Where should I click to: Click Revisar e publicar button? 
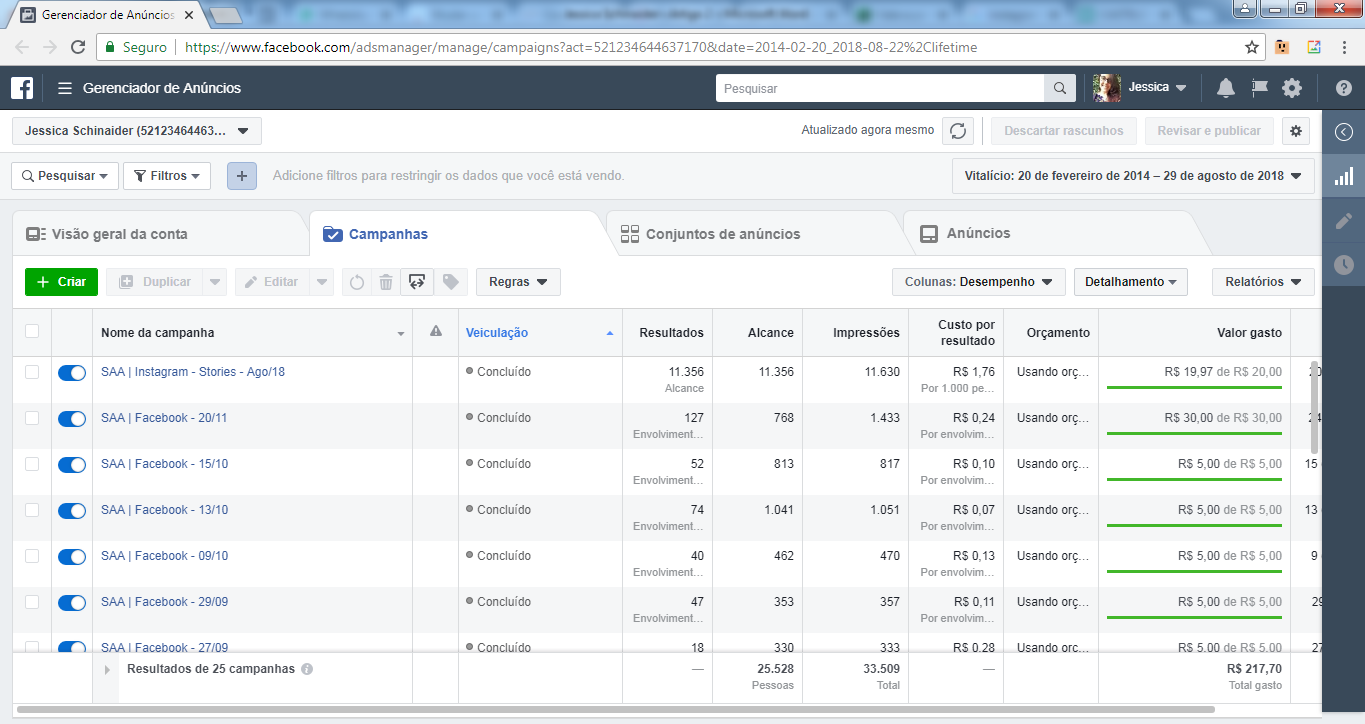pos(1209,131)
